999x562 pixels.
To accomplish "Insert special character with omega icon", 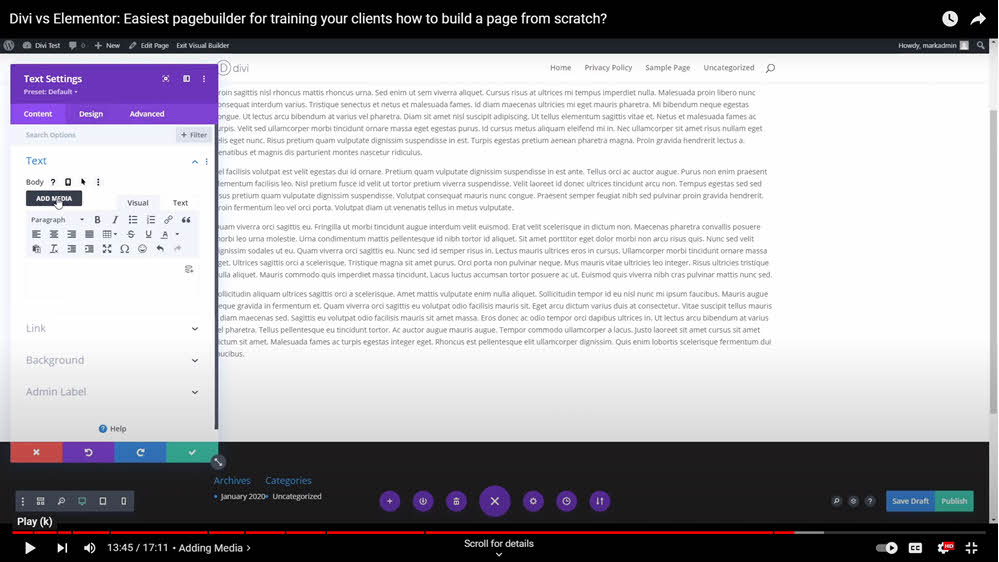I will tap(125, 248).
